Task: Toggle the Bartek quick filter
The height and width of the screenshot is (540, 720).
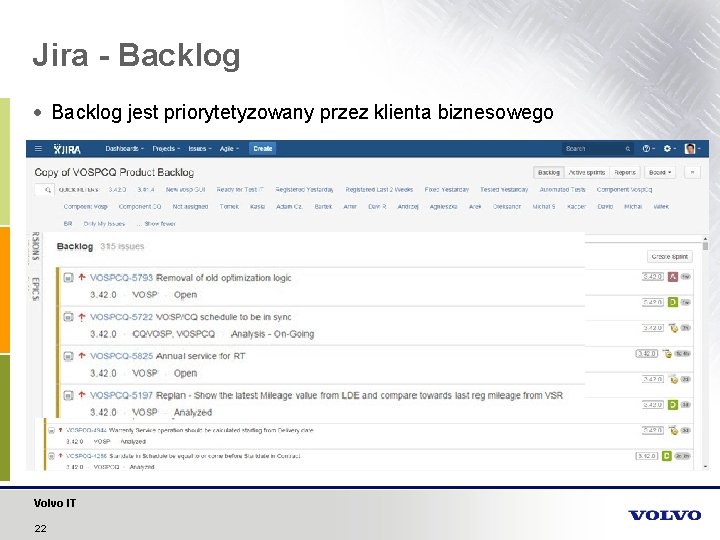Action: [323, 207]
